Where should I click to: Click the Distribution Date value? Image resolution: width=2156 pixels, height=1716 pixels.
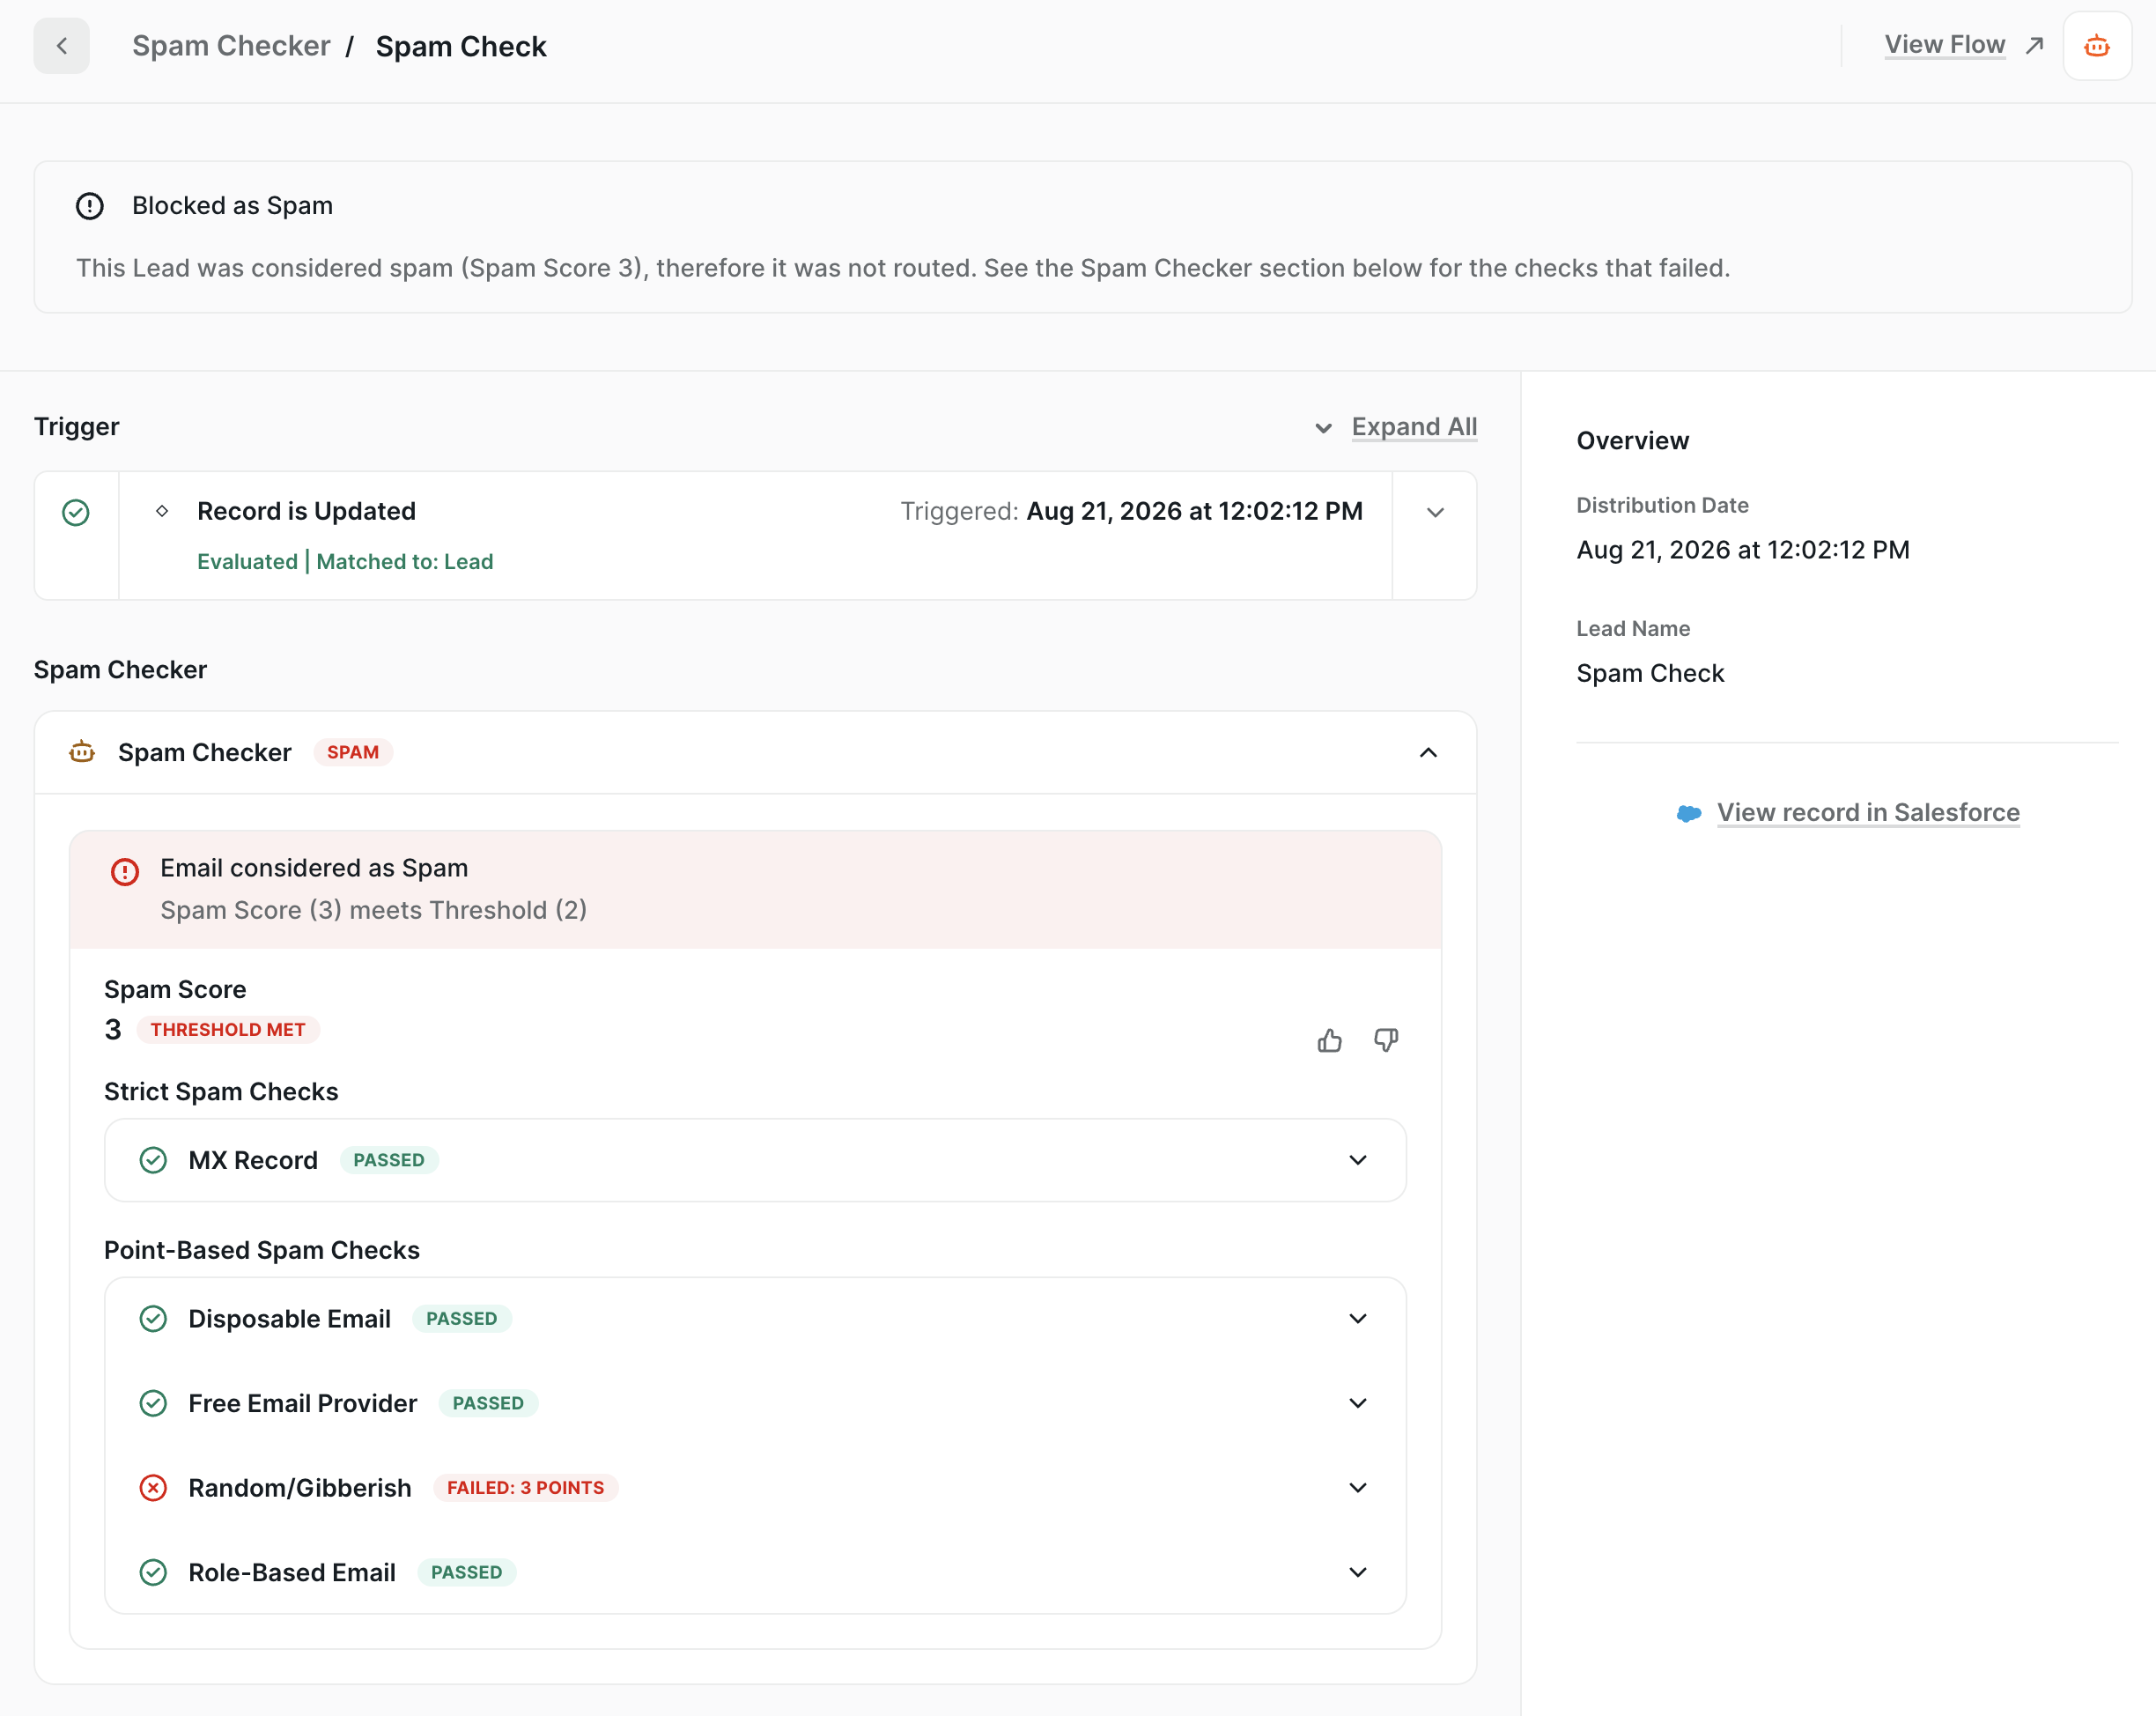pos(1743,550)
